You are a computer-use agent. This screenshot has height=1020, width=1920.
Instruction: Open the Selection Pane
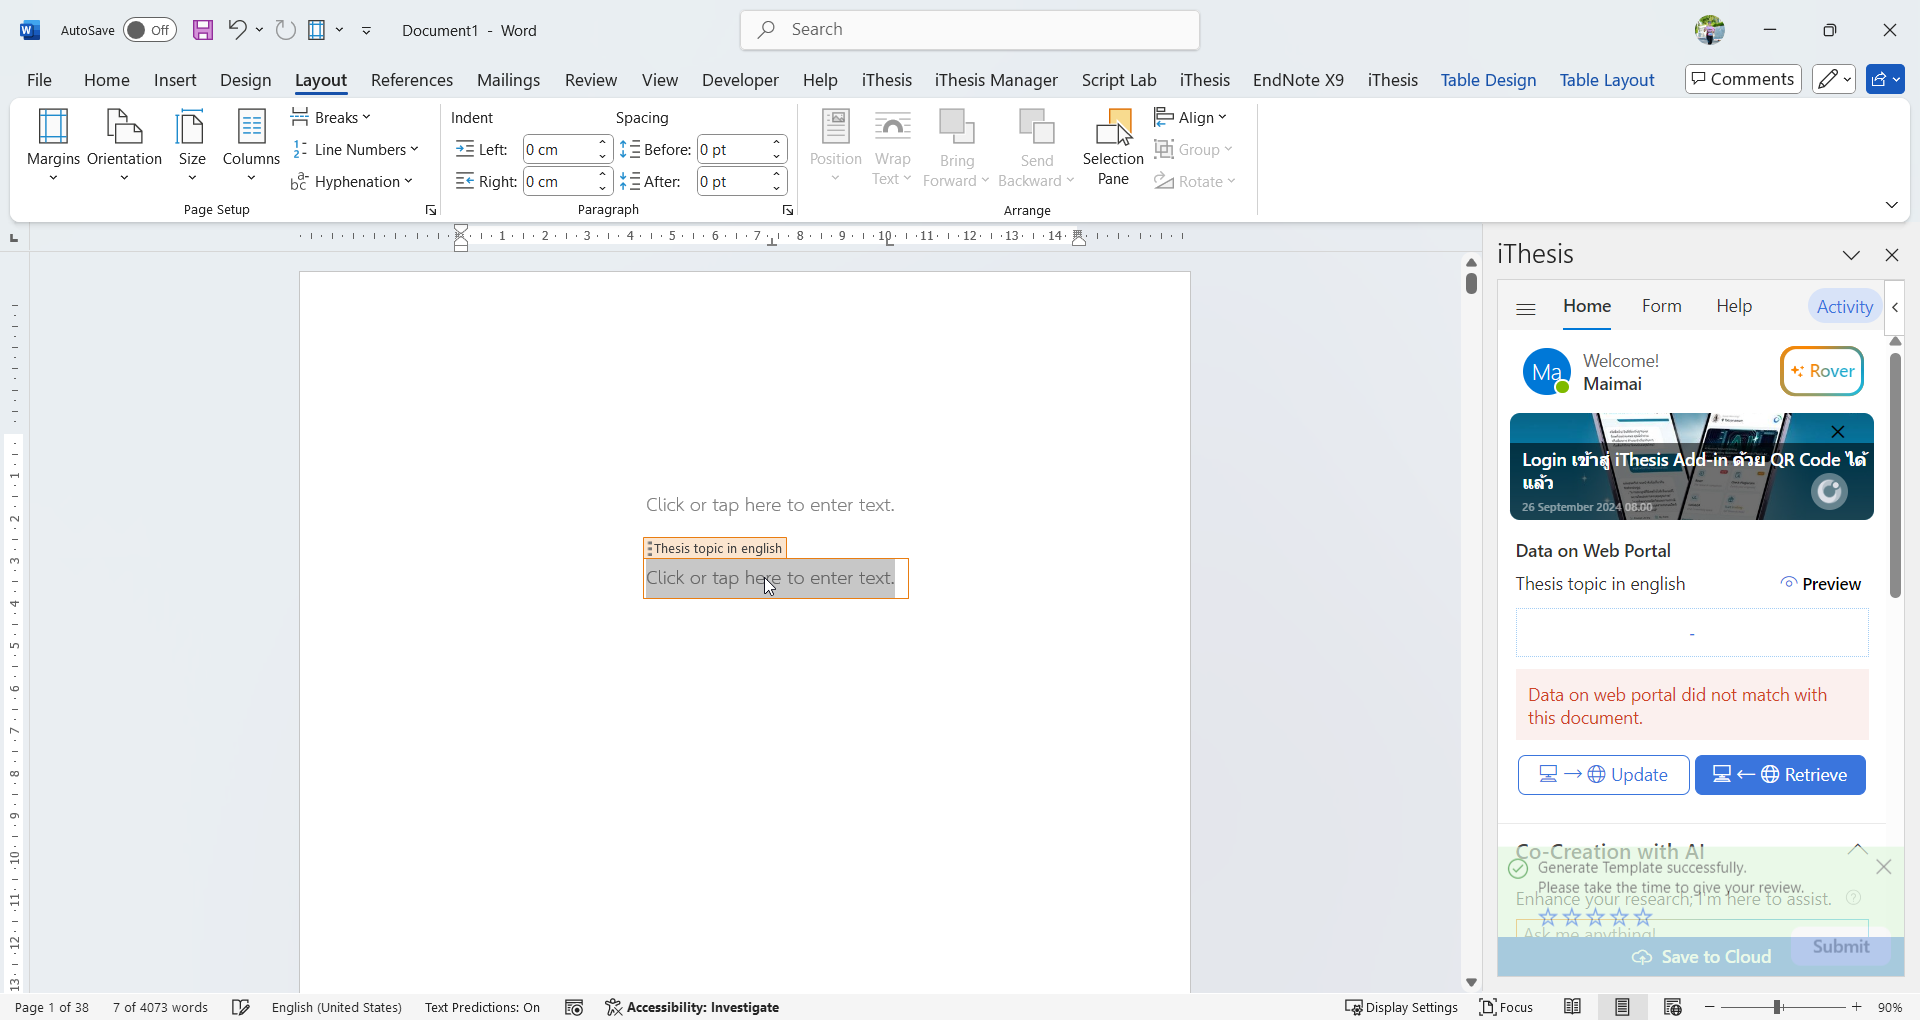click(x=1113, y=148)
